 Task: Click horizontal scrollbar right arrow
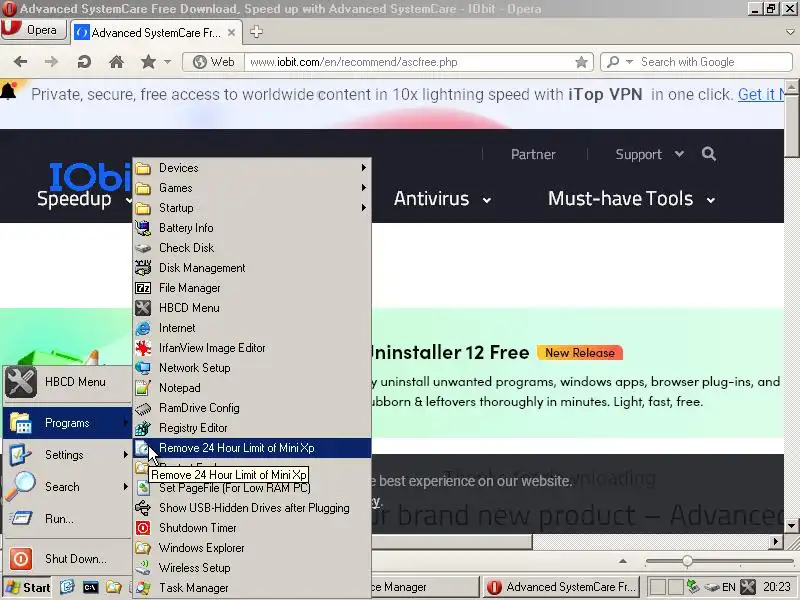pos(776,542)
